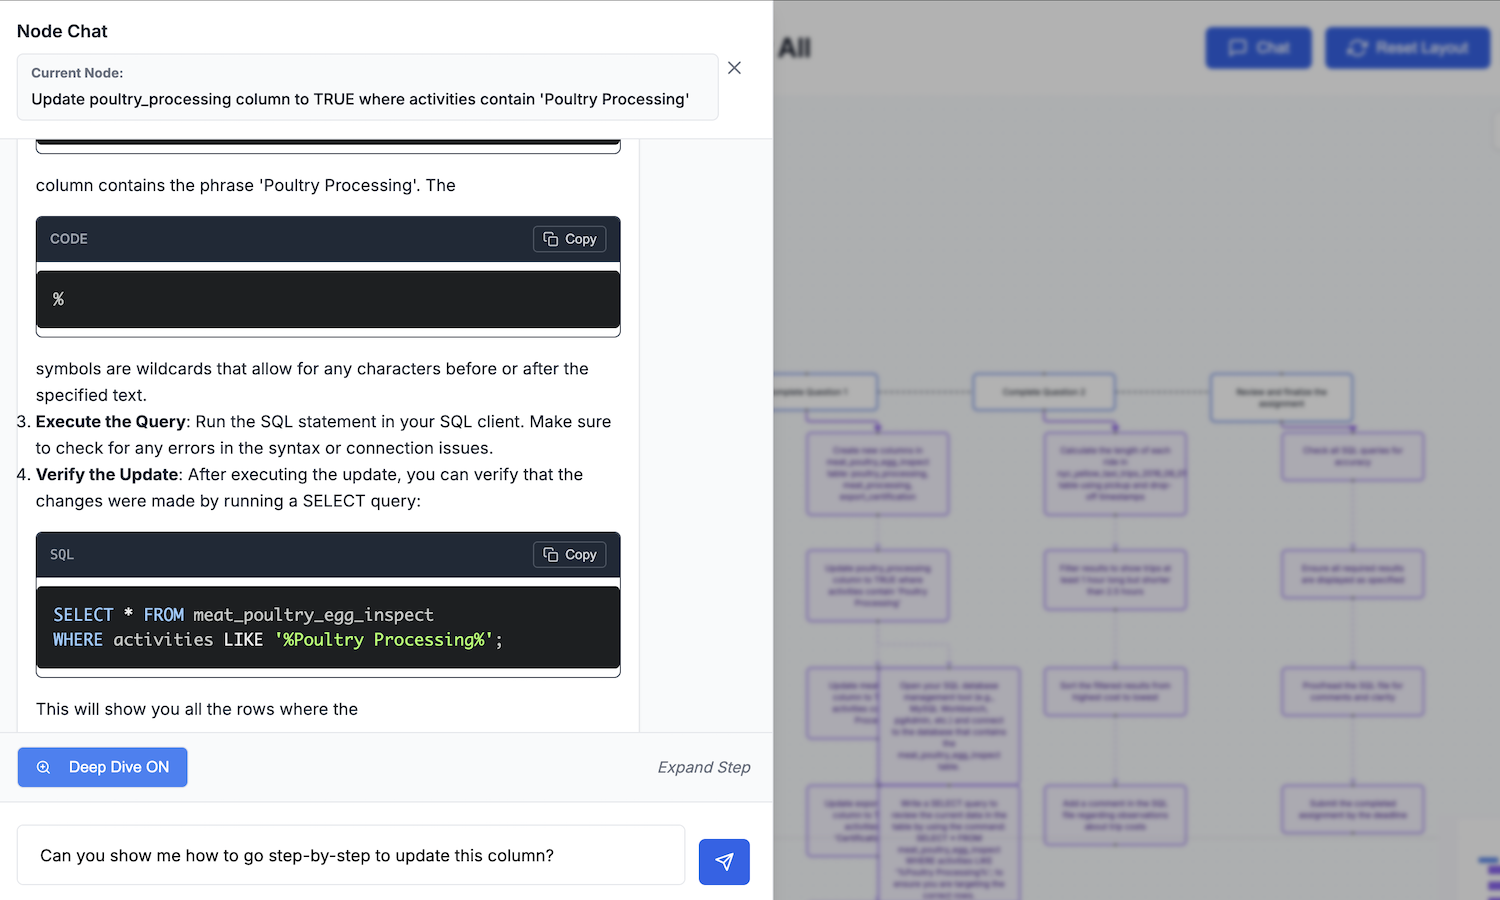This screenshot has height=900, width=1500.
Task: Click the speech bubble Chat button at top right
Action: [x=1258, y=48]
